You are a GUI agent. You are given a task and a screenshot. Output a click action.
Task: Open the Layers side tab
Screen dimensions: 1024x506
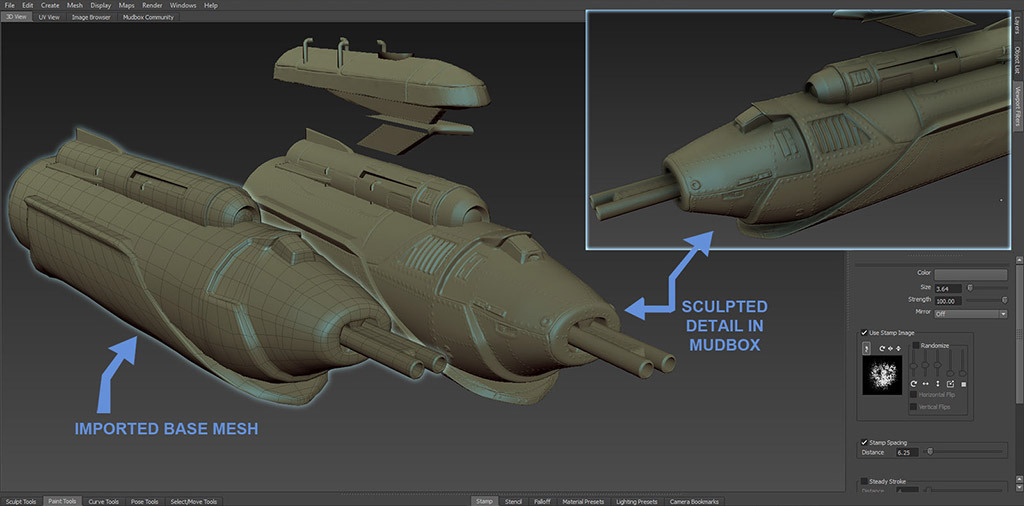tap(1017, 26)
